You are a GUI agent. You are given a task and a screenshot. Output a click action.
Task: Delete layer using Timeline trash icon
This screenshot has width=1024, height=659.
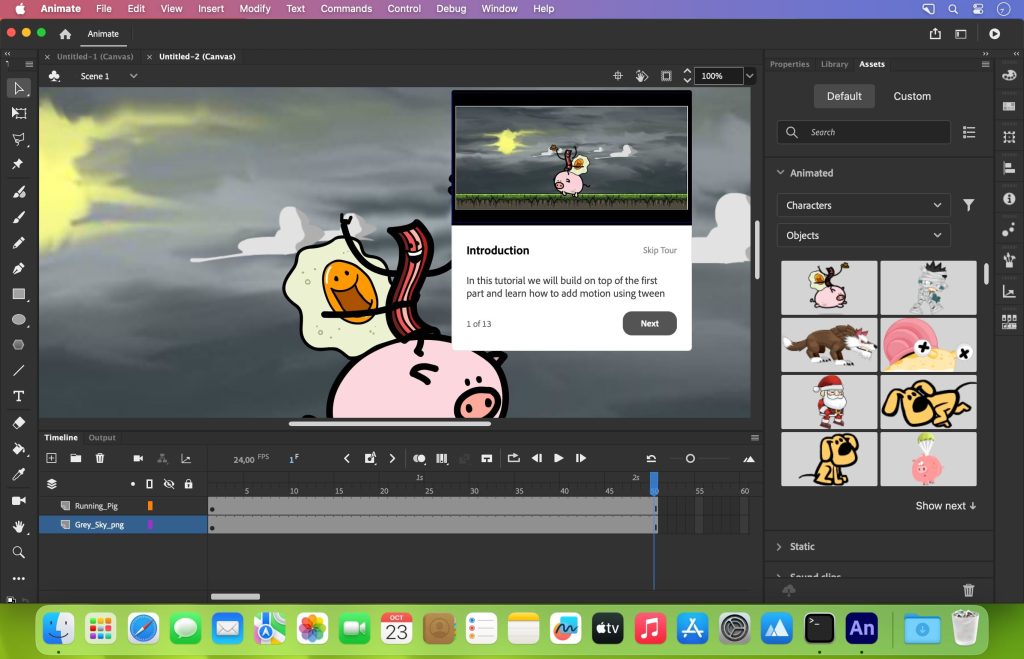pyautogui.click(x=100, y=458)
